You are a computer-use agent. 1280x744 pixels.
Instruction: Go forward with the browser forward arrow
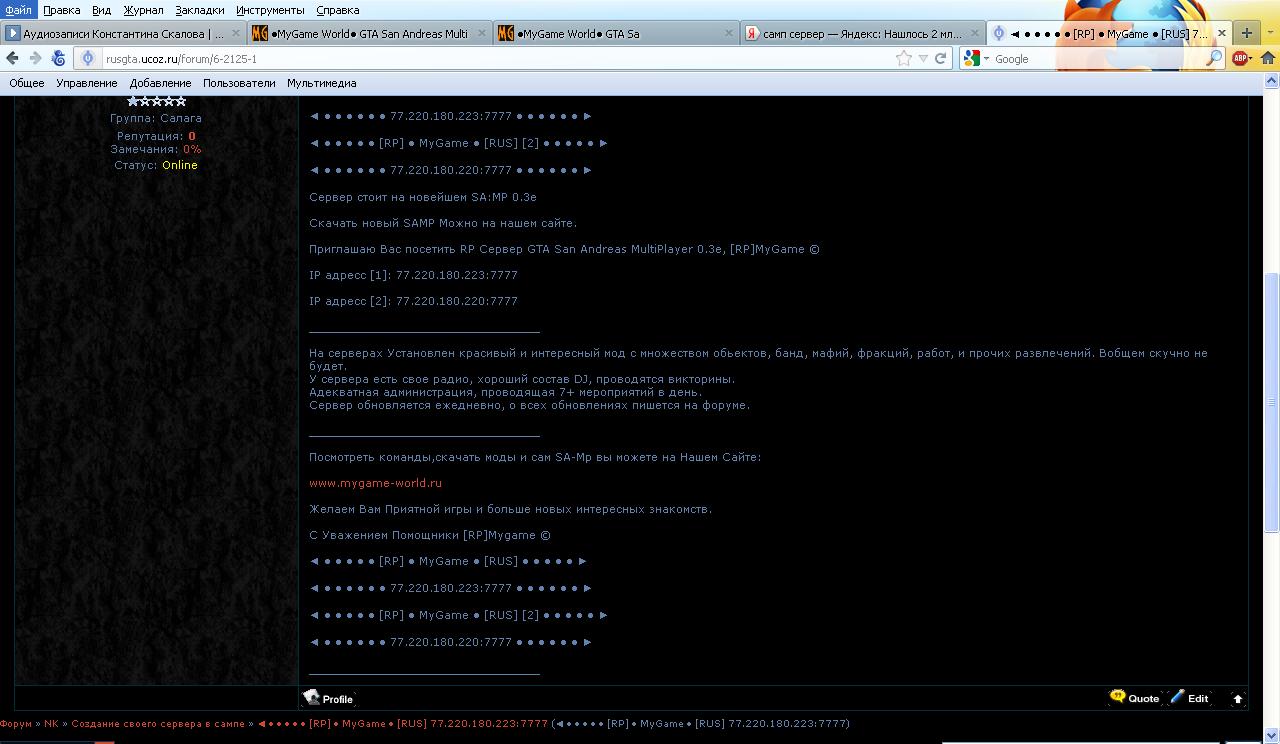click(x=36, y=58)
